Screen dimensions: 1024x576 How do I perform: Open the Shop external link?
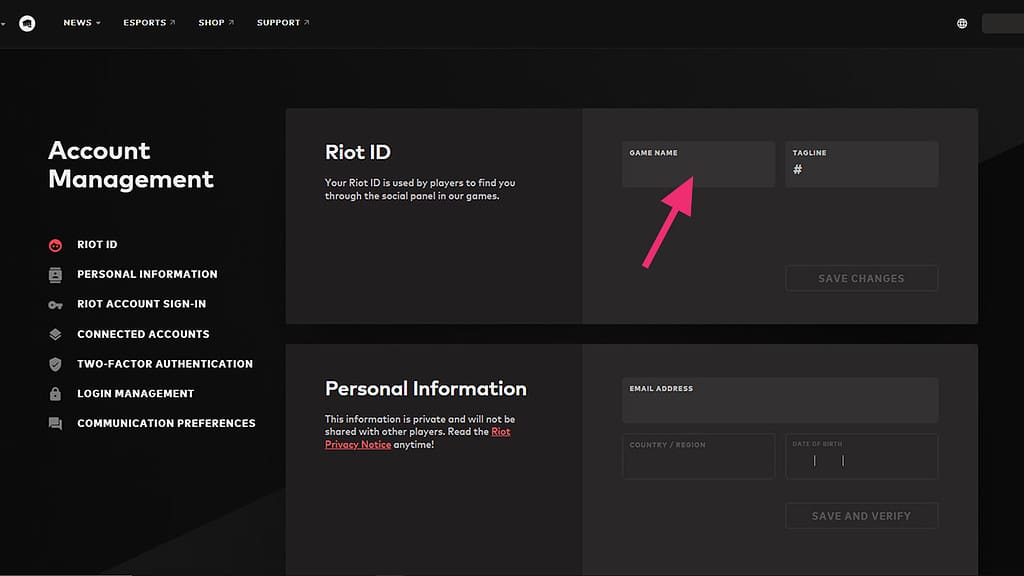pyautogui.click(x=216, y=23)
